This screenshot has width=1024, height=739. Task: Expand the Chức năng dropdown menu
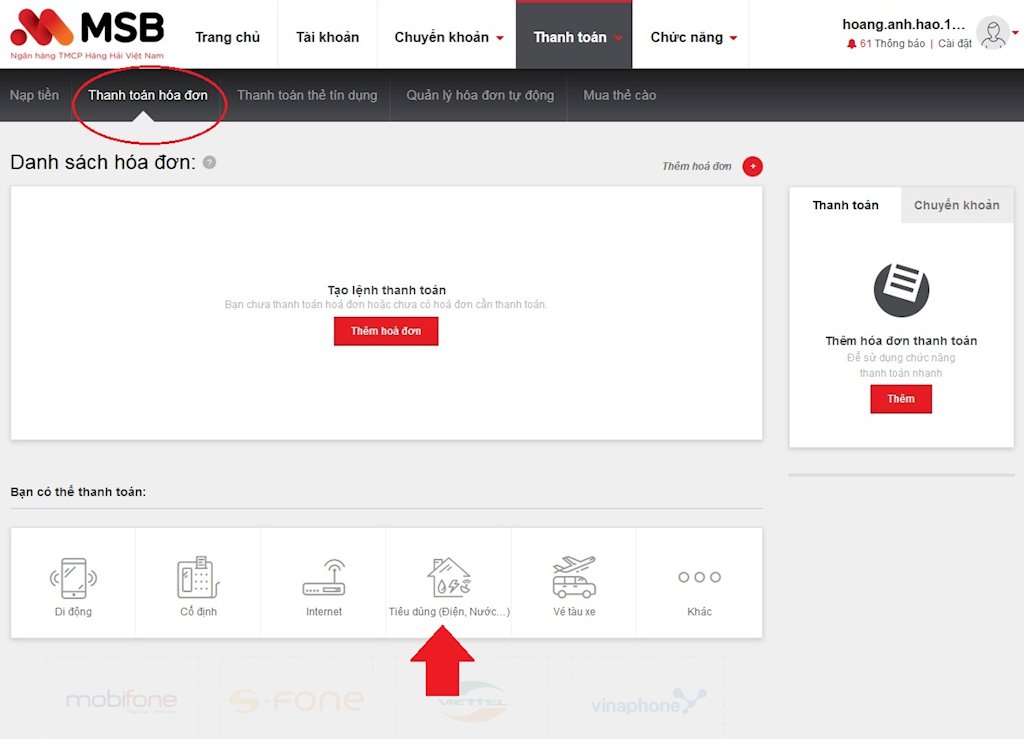[694, 36]
